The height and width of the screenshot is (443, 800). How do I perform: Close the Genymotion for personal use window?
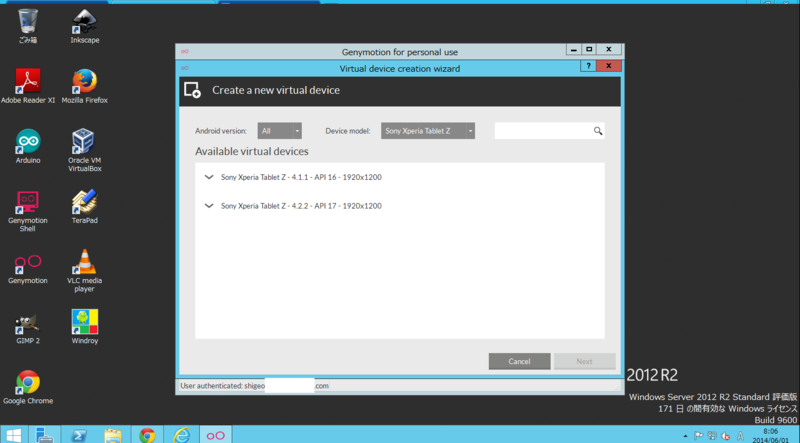point(609,50)
